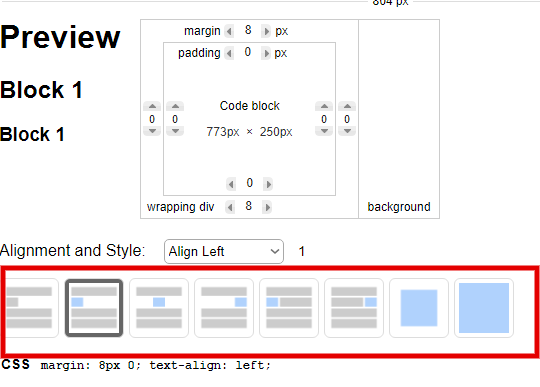Select the Float Right style icon
This screenshot has width=540, height=387.
click(354, 308)
